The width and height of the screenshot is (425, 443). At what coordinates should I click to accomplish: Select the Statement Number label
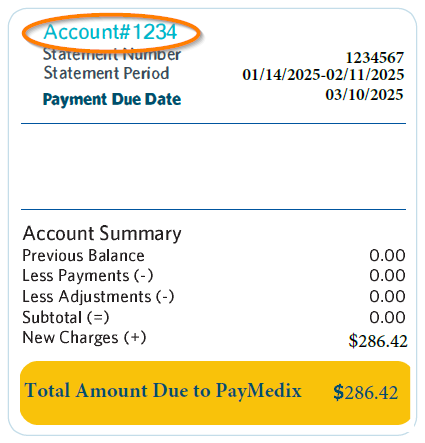pyautogui.click(x=112, y=55)
